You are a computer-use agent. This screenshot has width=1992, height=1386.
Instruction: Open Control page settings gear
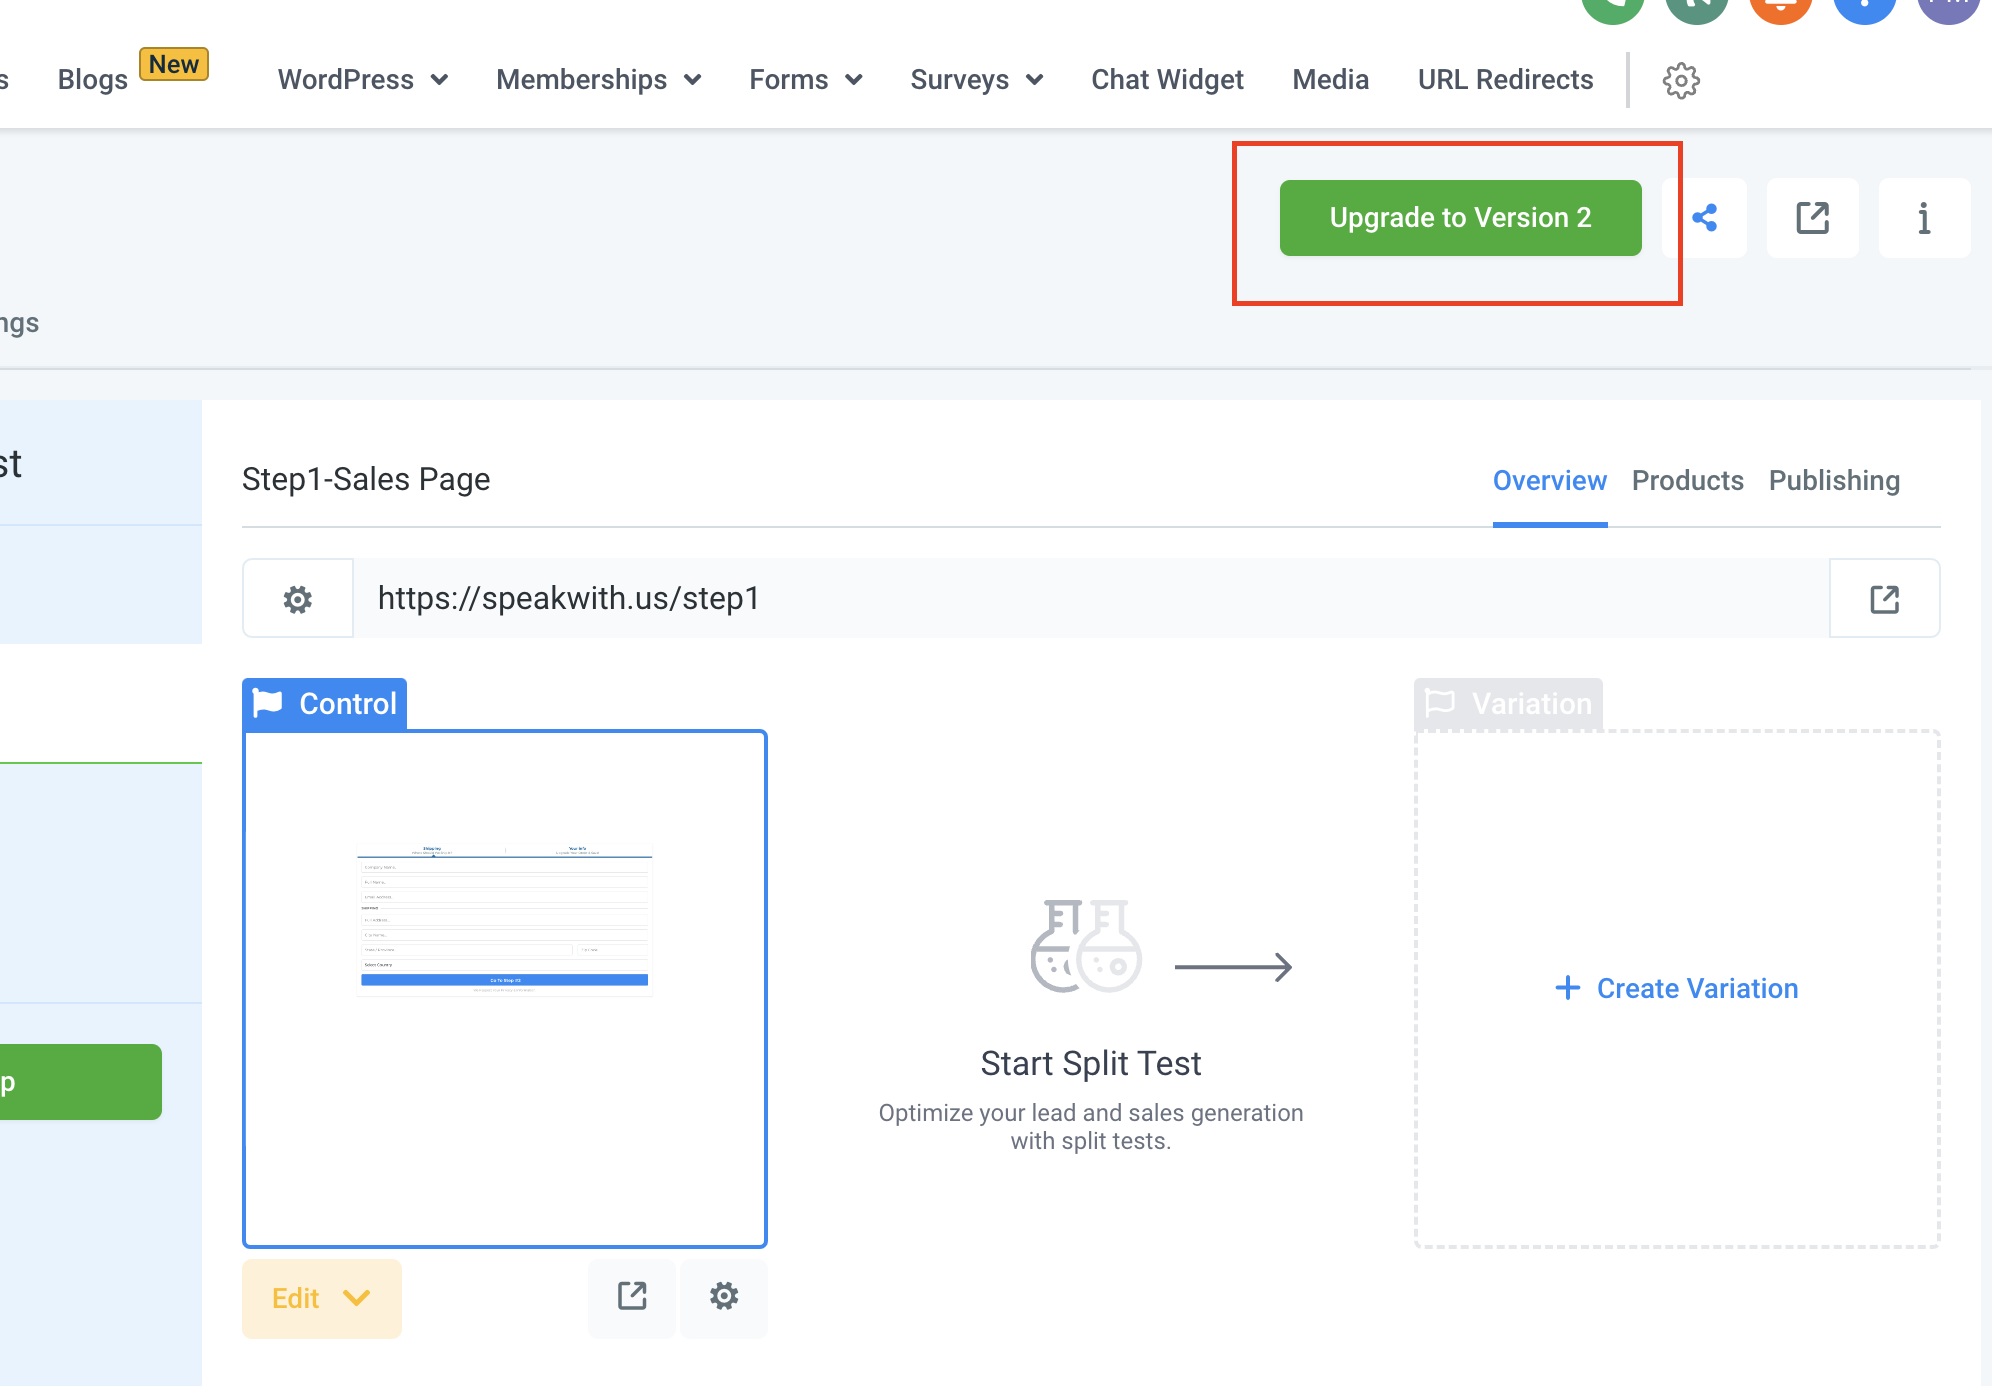[724, 1297]
